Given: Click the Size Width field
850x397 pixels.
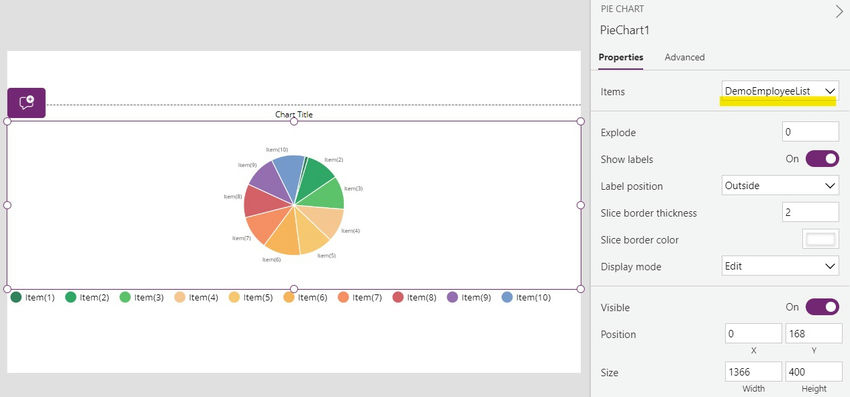Looking at the screenshot, I should point(753,372).
